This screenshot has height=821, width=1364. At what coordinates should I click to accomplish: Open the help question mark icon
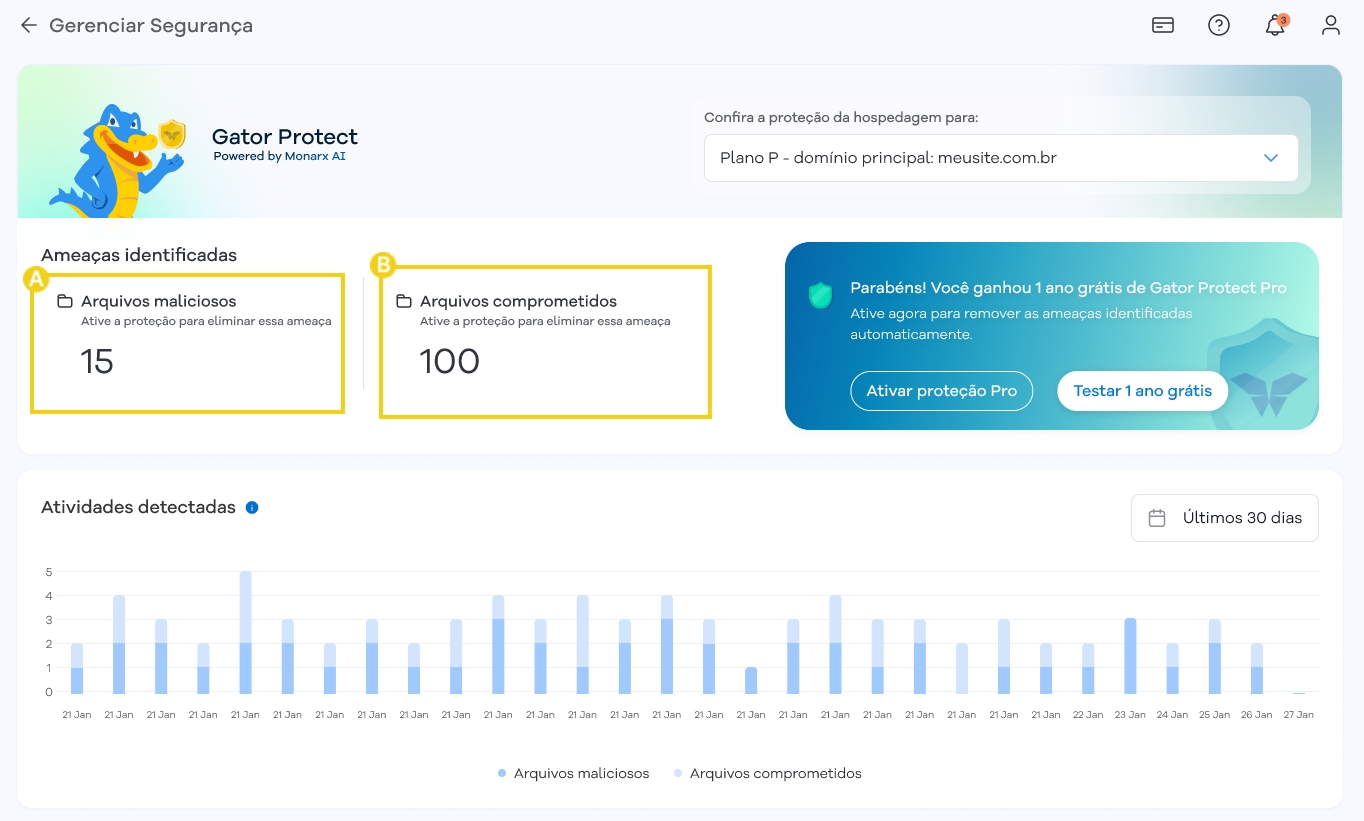click(x=1219, y=25)
